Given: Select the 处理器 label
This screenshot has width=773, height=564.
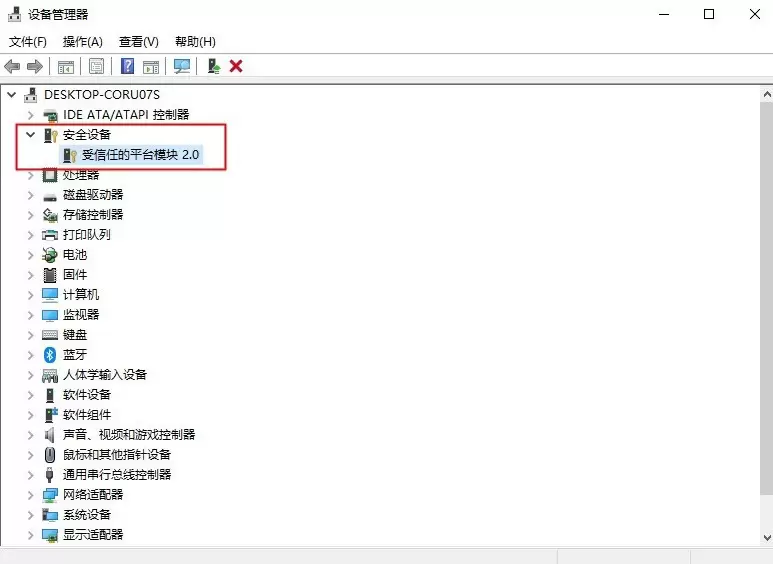Looking at the screenshot, I should pyautogui.click(x=81, y=175).
